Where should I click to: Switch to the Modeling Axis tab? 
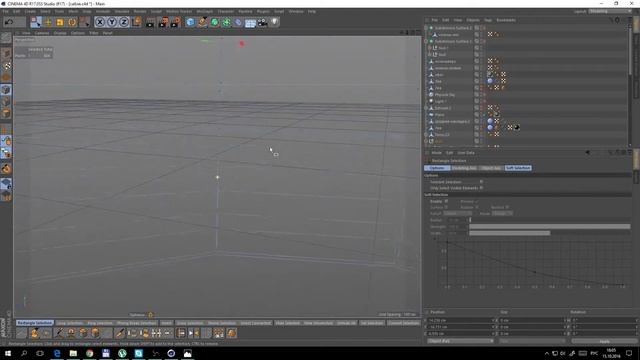(464, 168)
